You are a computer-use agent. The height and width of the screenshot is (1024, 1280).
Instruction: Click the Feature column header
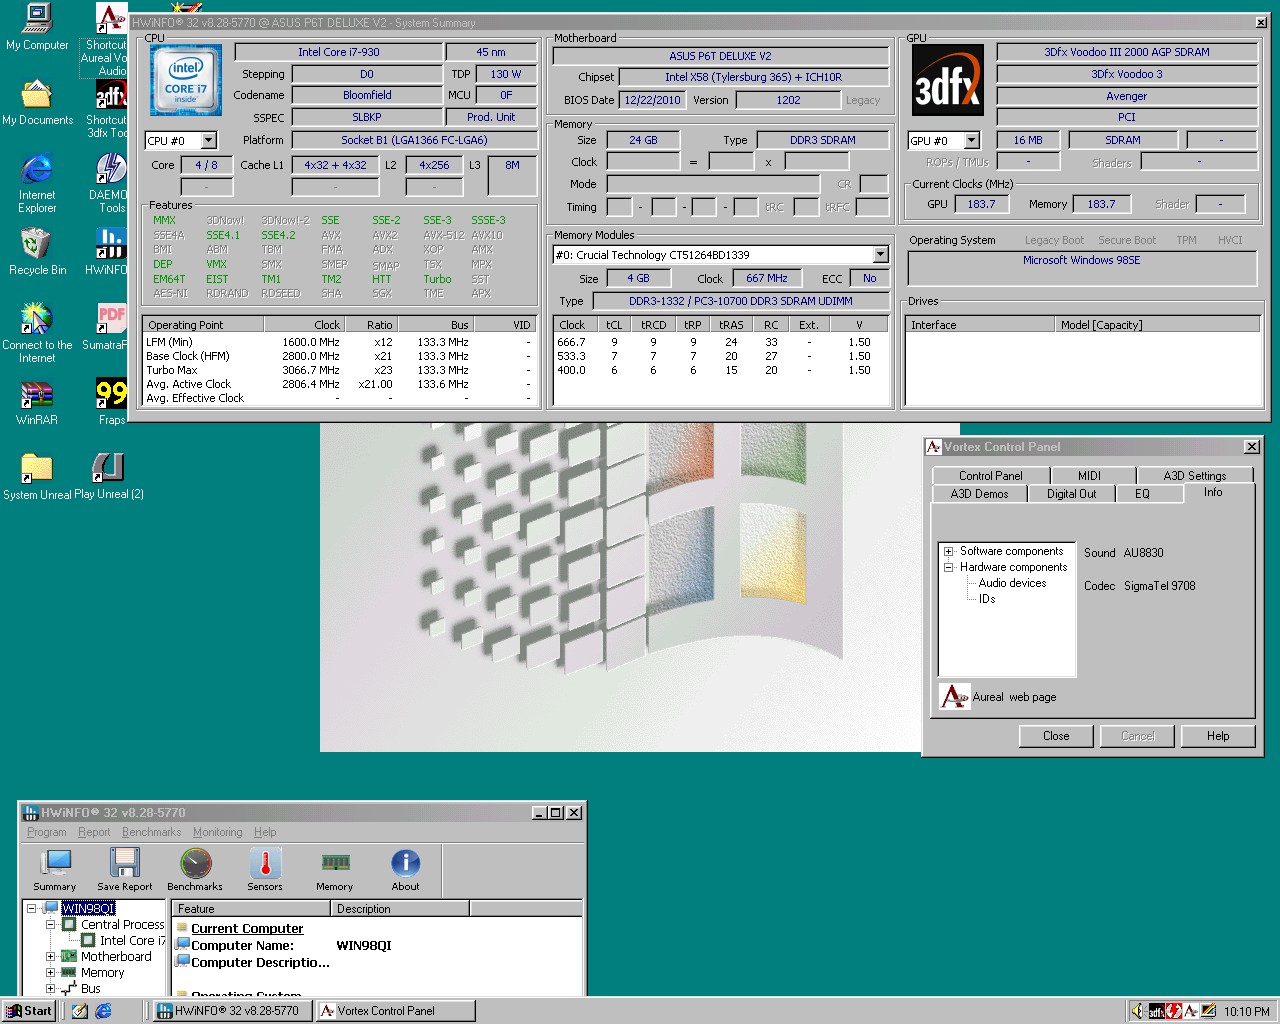coord(251,909)
